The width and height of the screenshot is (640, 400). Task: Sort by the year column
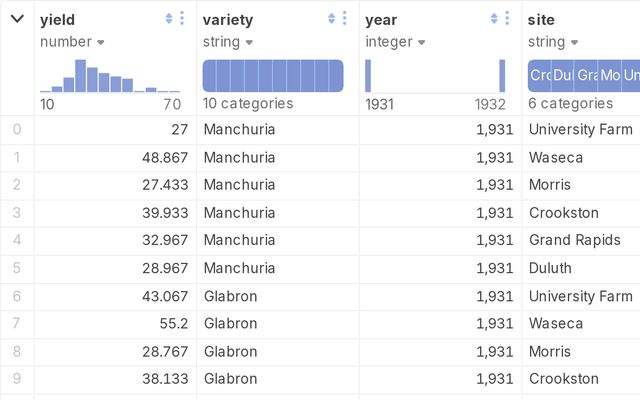point(494,19)
